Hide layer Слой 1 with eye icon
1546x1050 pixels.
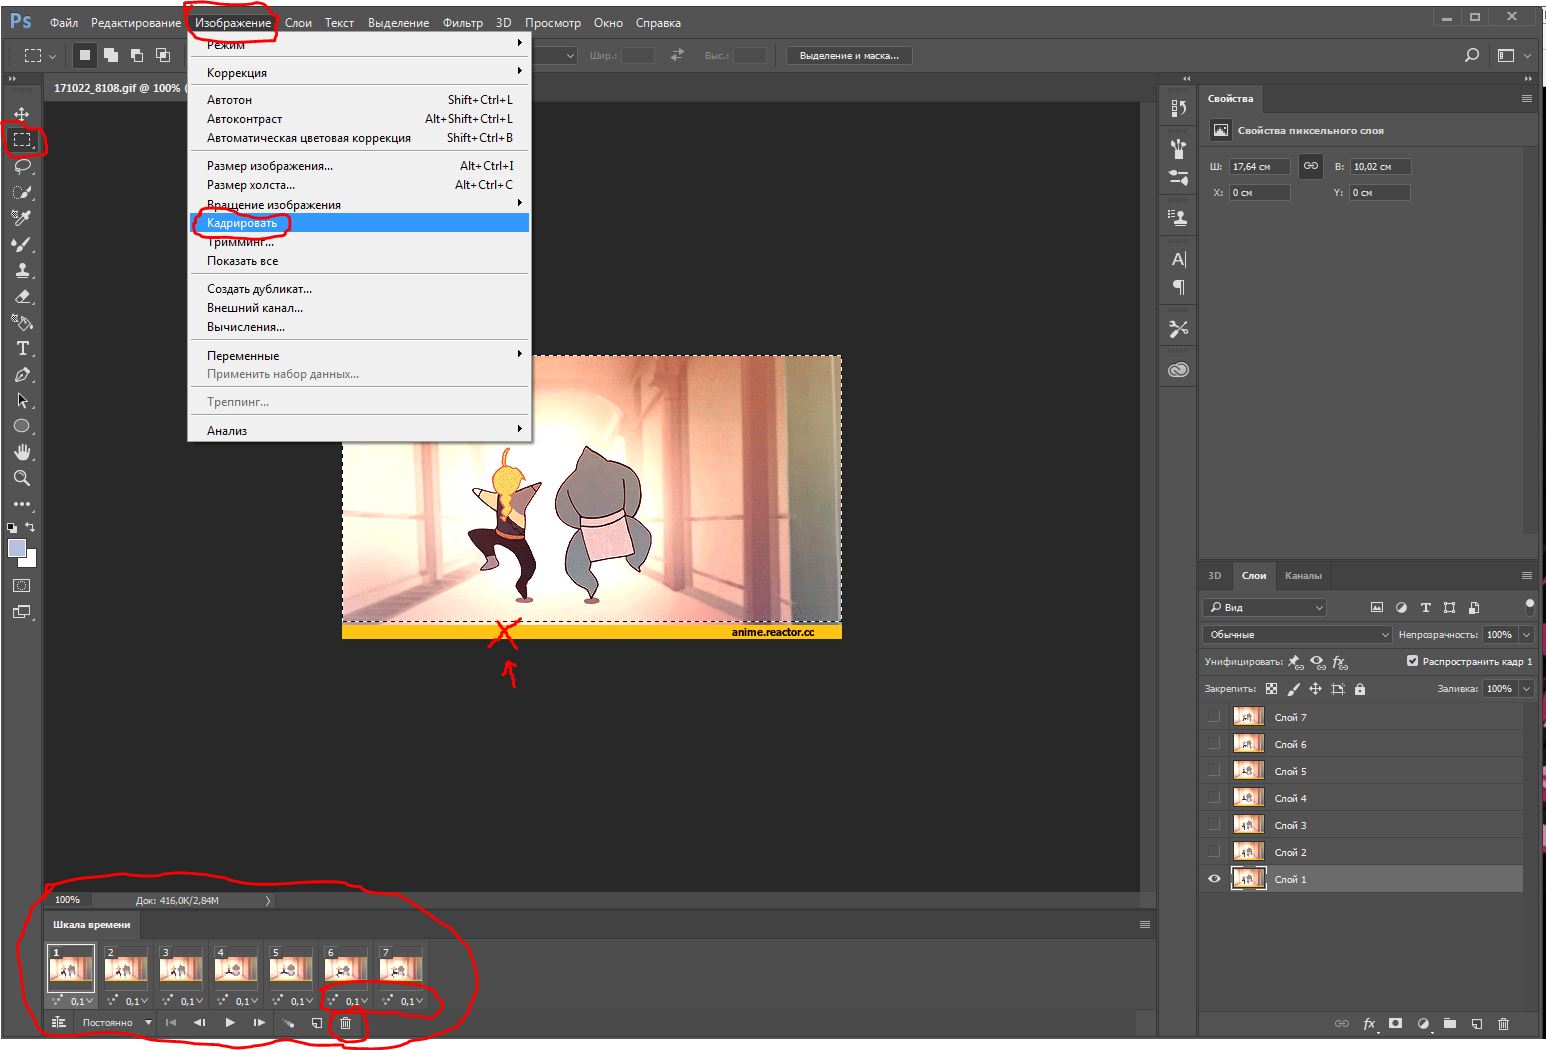1214,879
